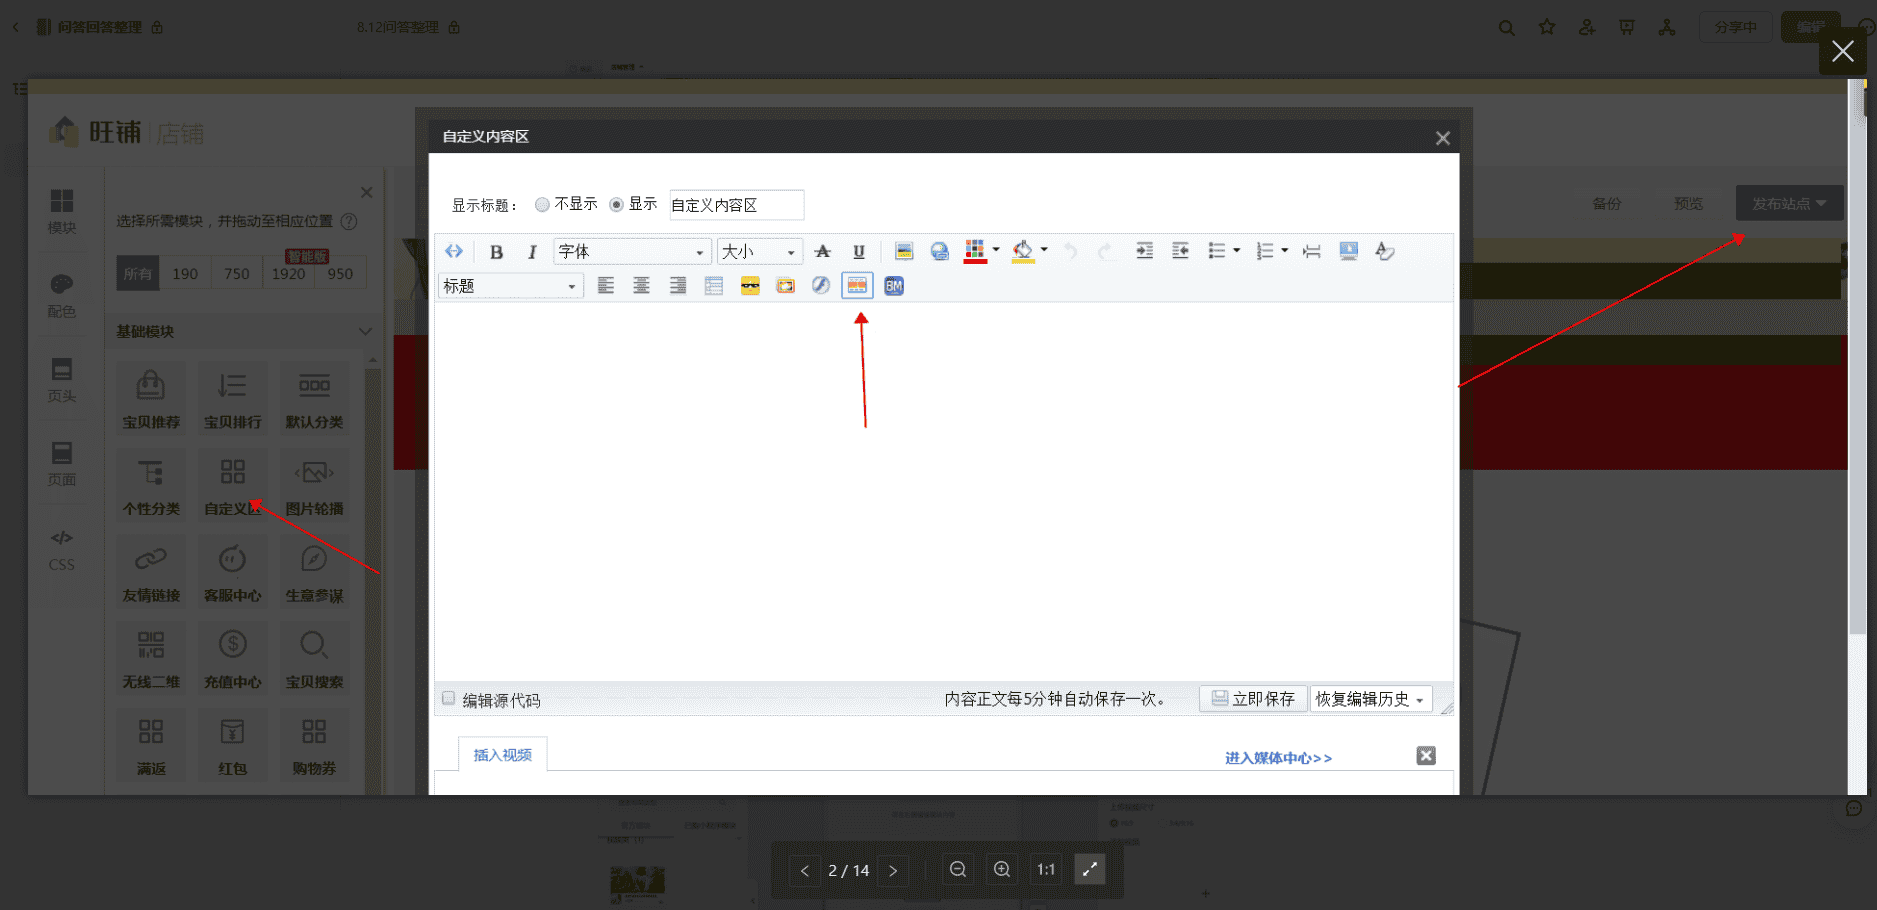Click the italic formatting icon
The width and height of the screenshot is (1877, 910).
click(x=532, y=252)
